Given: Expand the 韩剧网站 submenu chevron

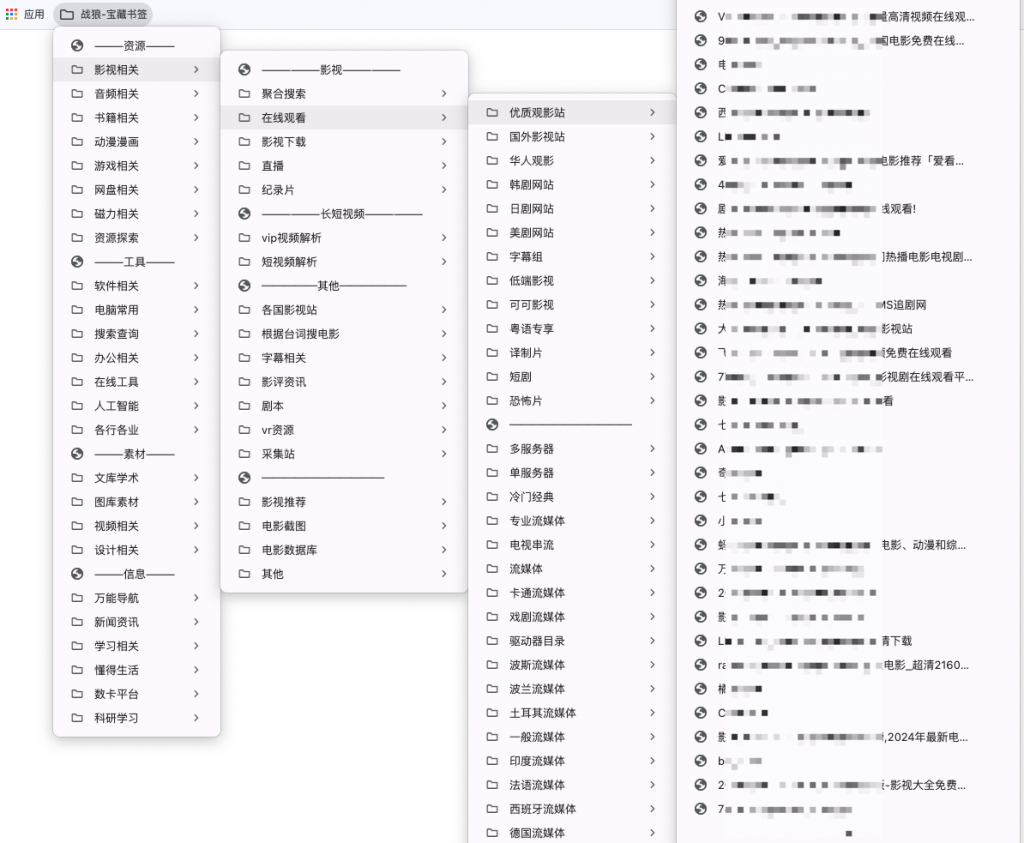Looking at the screenshot, I should [652, 185].
